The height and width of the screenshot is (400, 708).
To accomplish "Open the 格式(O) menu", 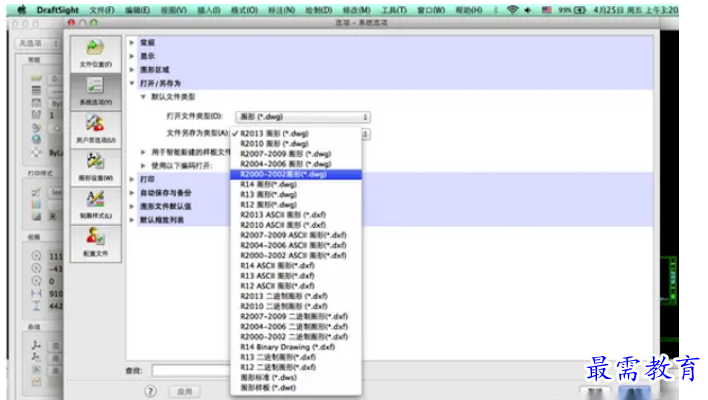I will pos(244,10).
